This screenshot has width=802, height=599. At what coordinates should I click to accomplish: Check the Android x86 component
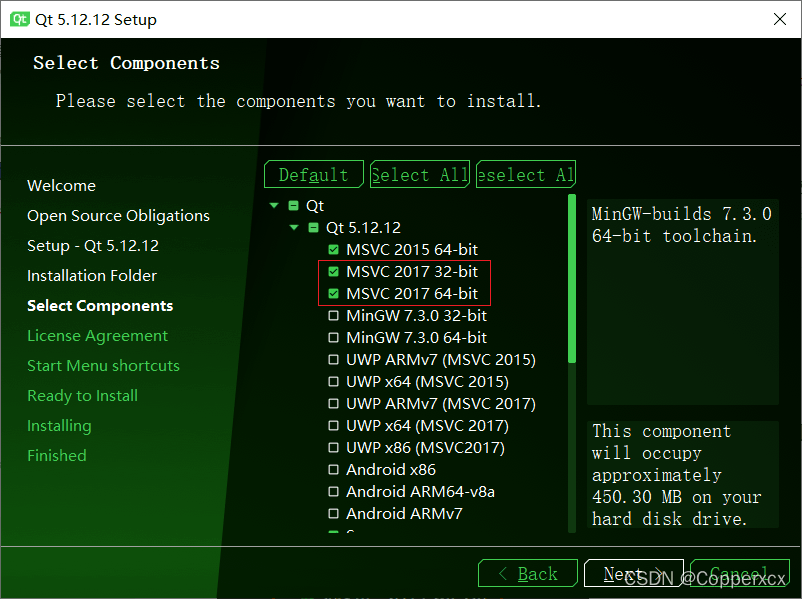(x=333, y=470)
